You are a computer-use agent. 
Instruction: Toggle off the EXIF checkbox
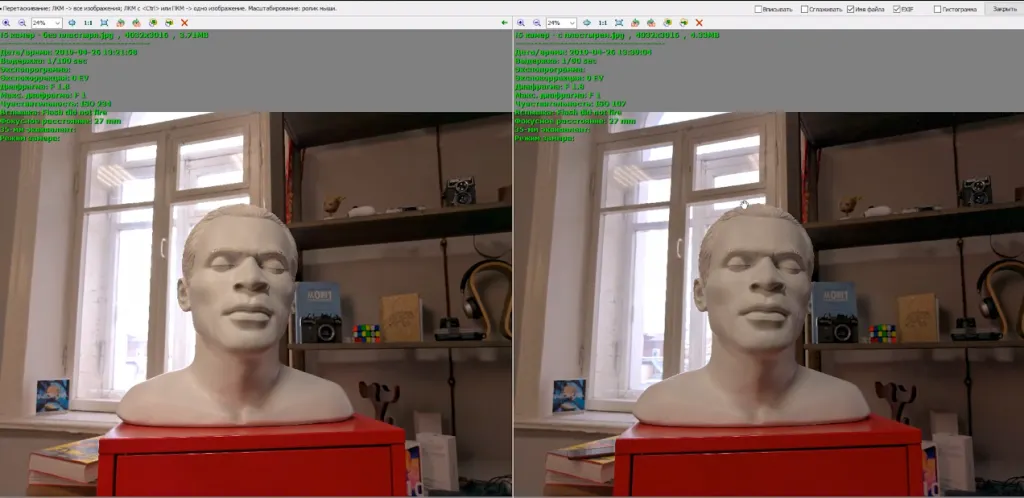(896, 9)
